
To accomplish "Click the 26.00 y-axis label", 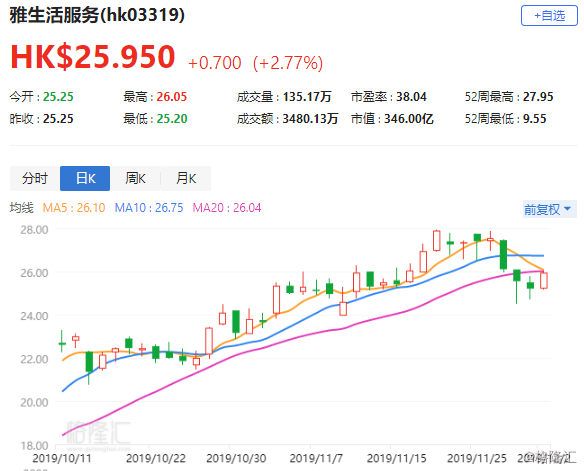I will 34,273.
